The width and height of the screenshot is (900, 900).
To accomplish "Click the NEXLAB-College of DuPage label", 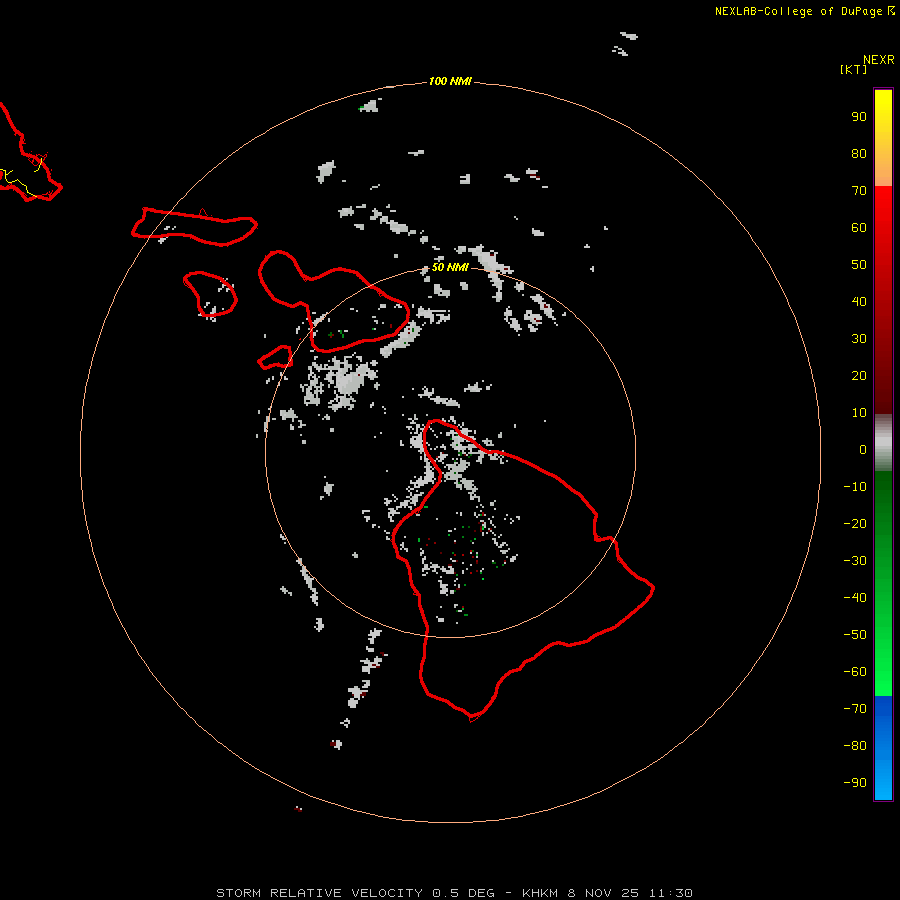I will pos(798,11).
